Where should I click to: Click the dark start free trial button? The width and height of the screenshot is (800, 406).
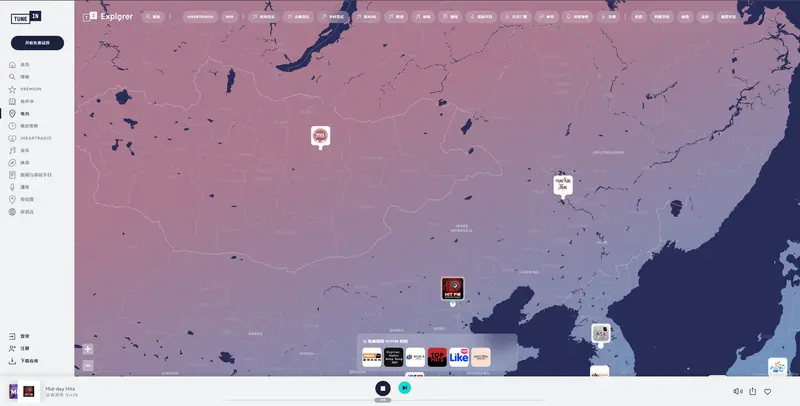pos(37,43)
